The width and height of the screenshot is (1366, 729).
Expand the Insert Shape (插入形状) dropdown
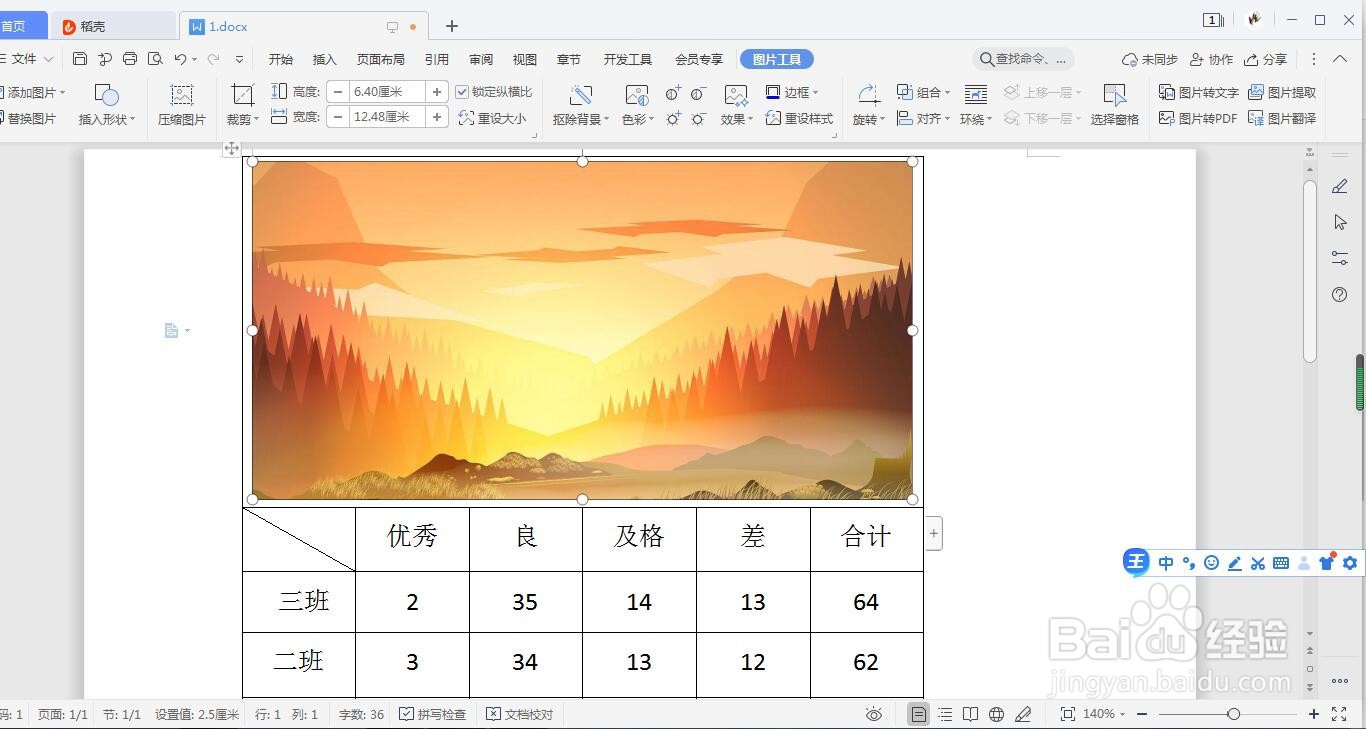tap(133, 119)
